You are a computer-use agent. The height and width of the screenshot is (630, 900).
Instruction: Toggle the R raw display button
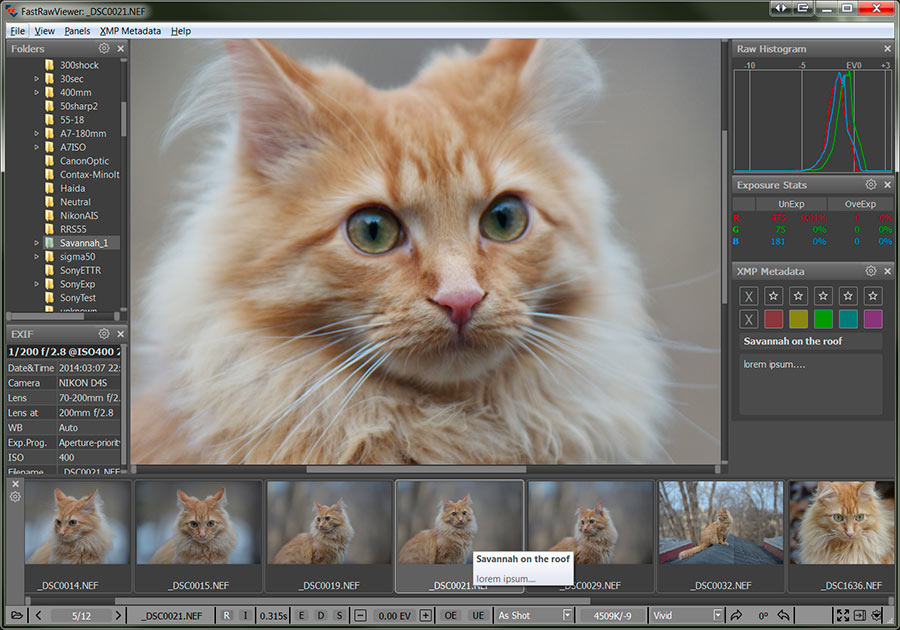point(227,615)
